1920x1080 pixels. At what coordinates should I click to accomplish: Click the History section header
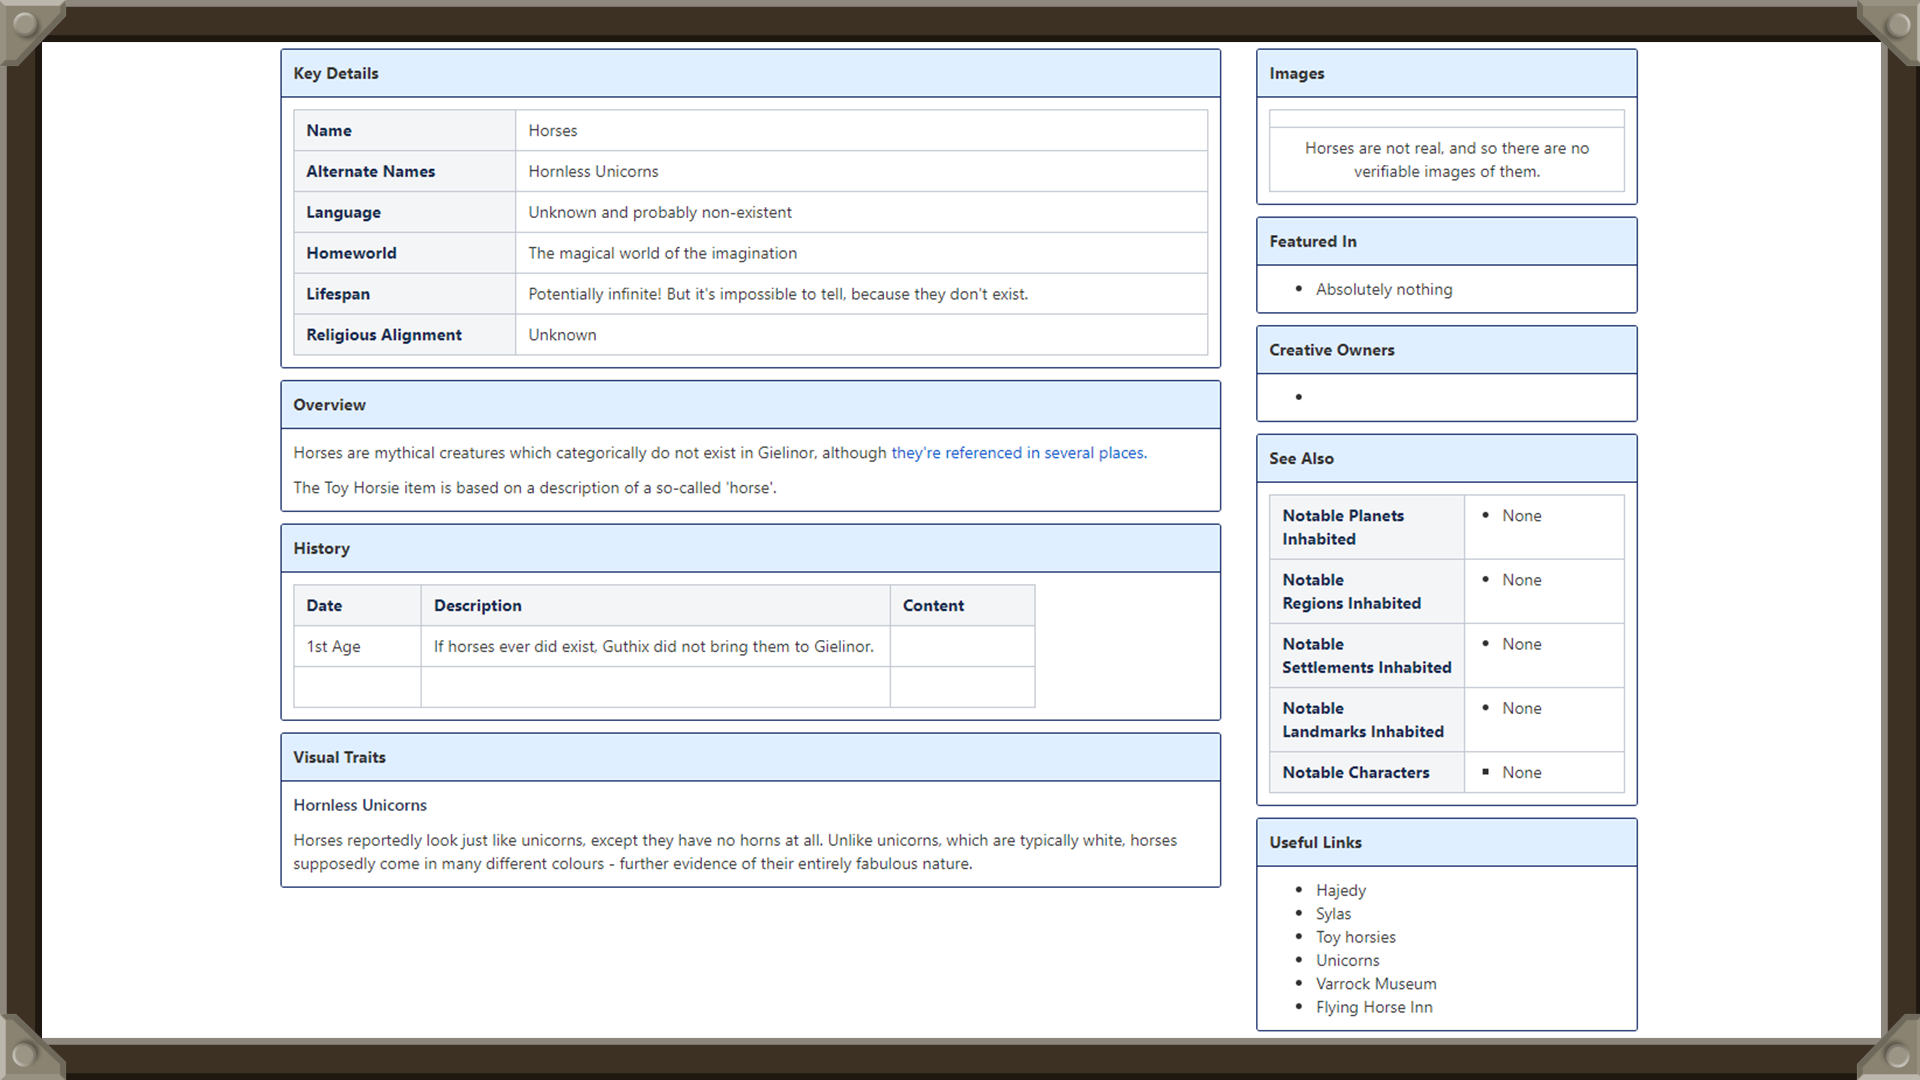click(x=750, y=548)
